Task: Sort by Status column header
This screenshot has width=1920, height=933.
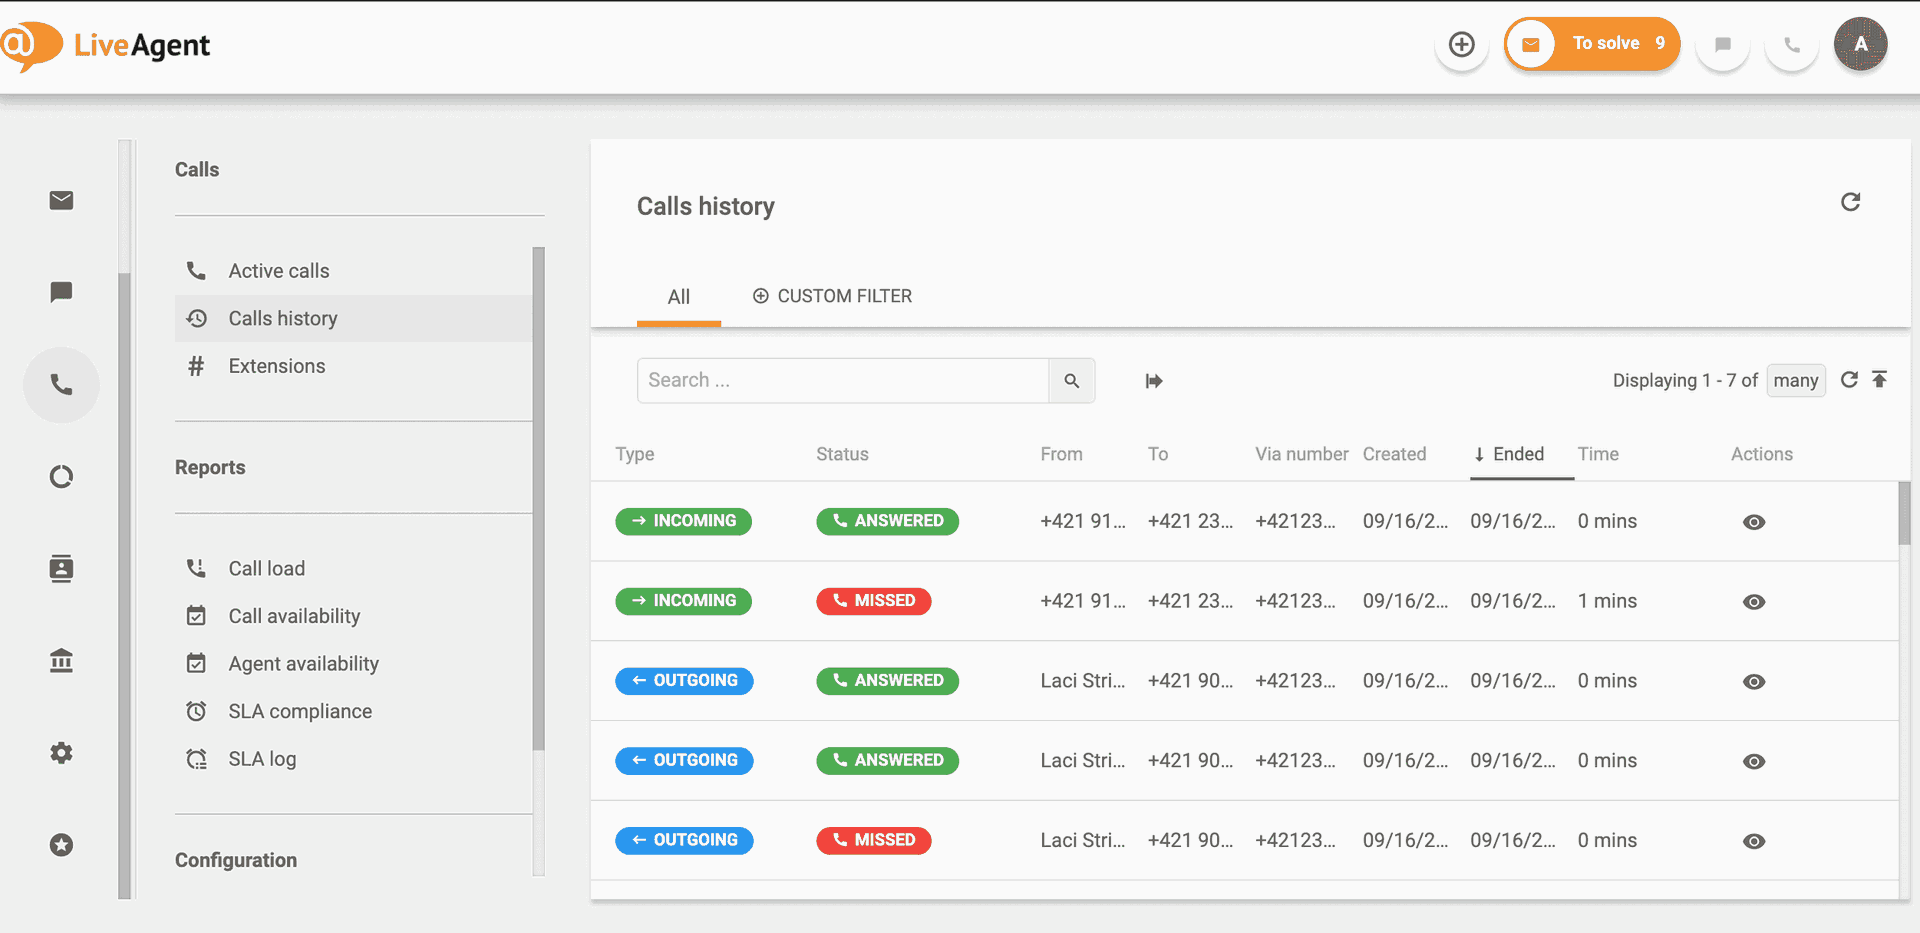Action: (842, 454)
